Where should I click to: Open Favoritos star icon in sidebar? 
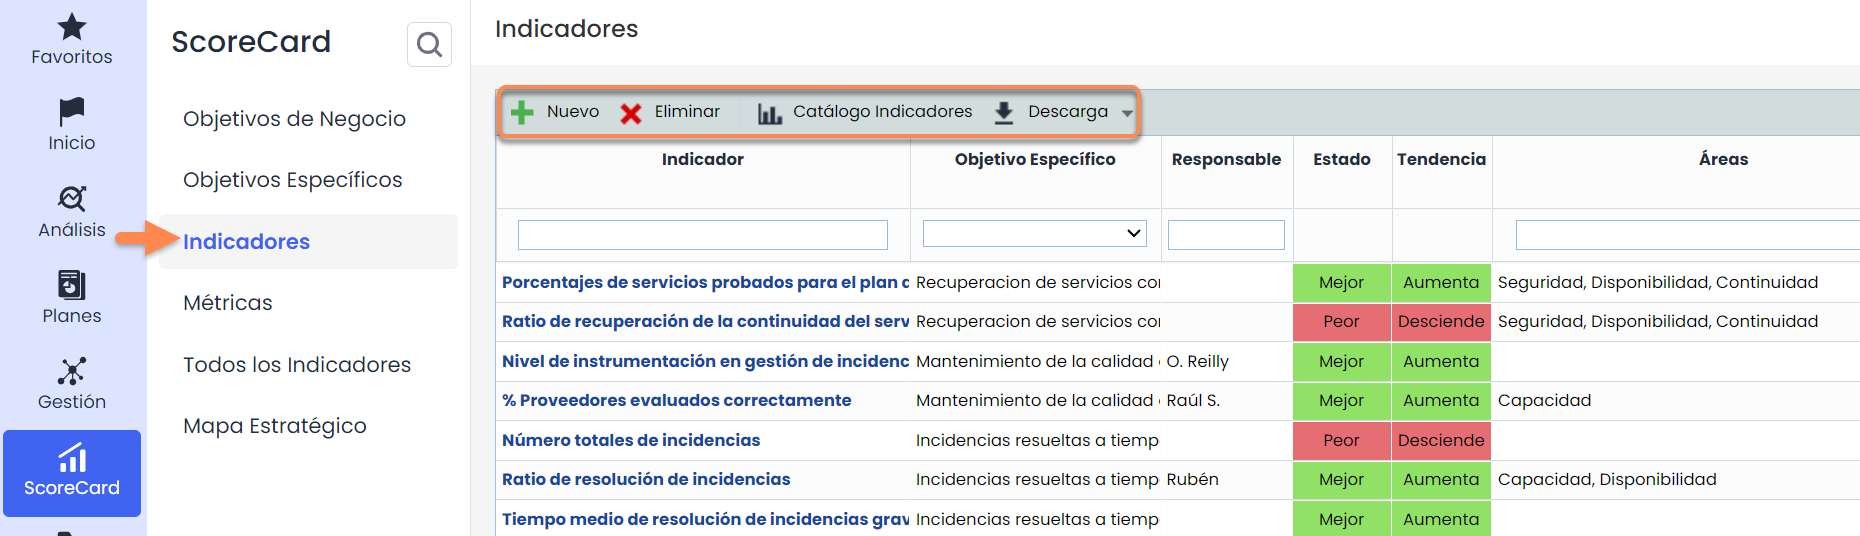[x=72, y=27]
